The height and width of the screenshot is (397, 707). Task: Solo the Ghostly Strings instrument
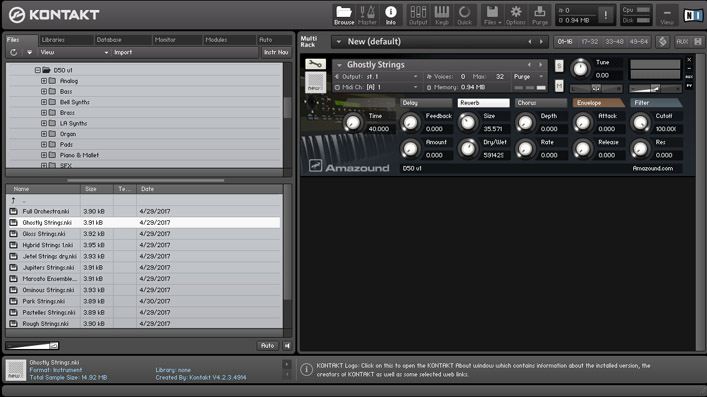tap(559, 66)
